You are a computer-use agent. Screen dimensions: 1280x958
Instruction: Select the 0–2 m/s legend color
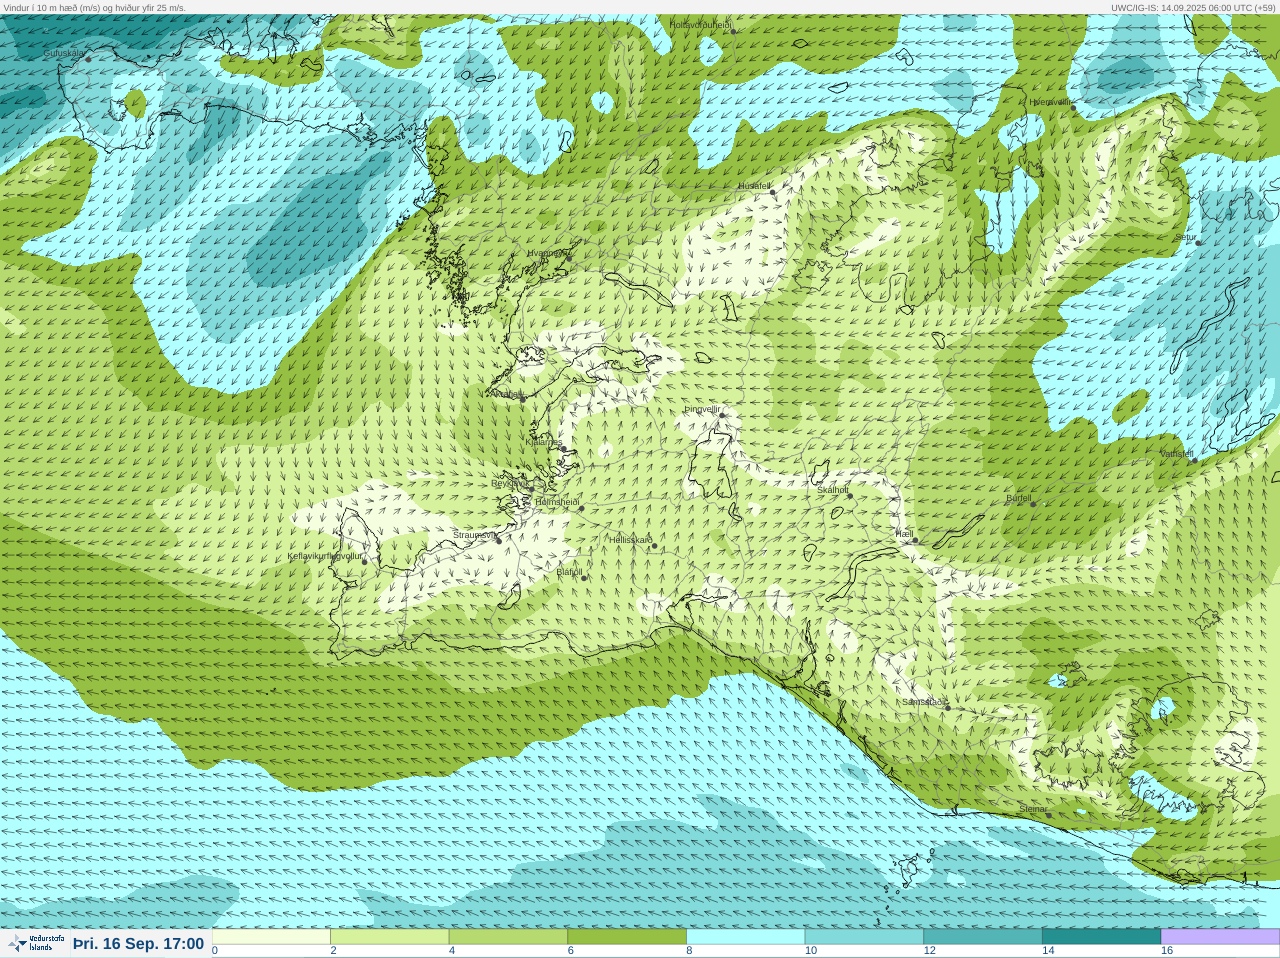(x=271, y=937)
